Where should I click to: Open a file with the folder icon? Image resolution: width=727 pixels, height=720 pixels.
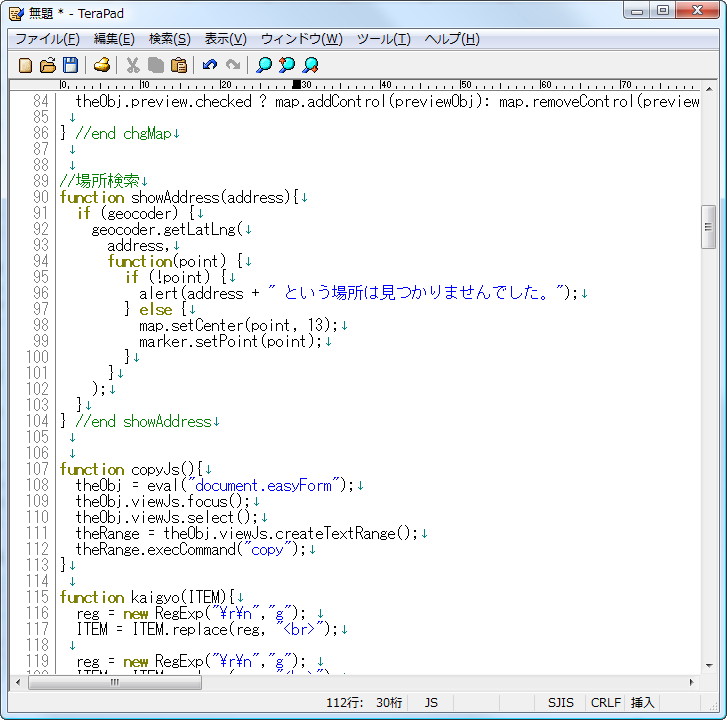point(48,65)
